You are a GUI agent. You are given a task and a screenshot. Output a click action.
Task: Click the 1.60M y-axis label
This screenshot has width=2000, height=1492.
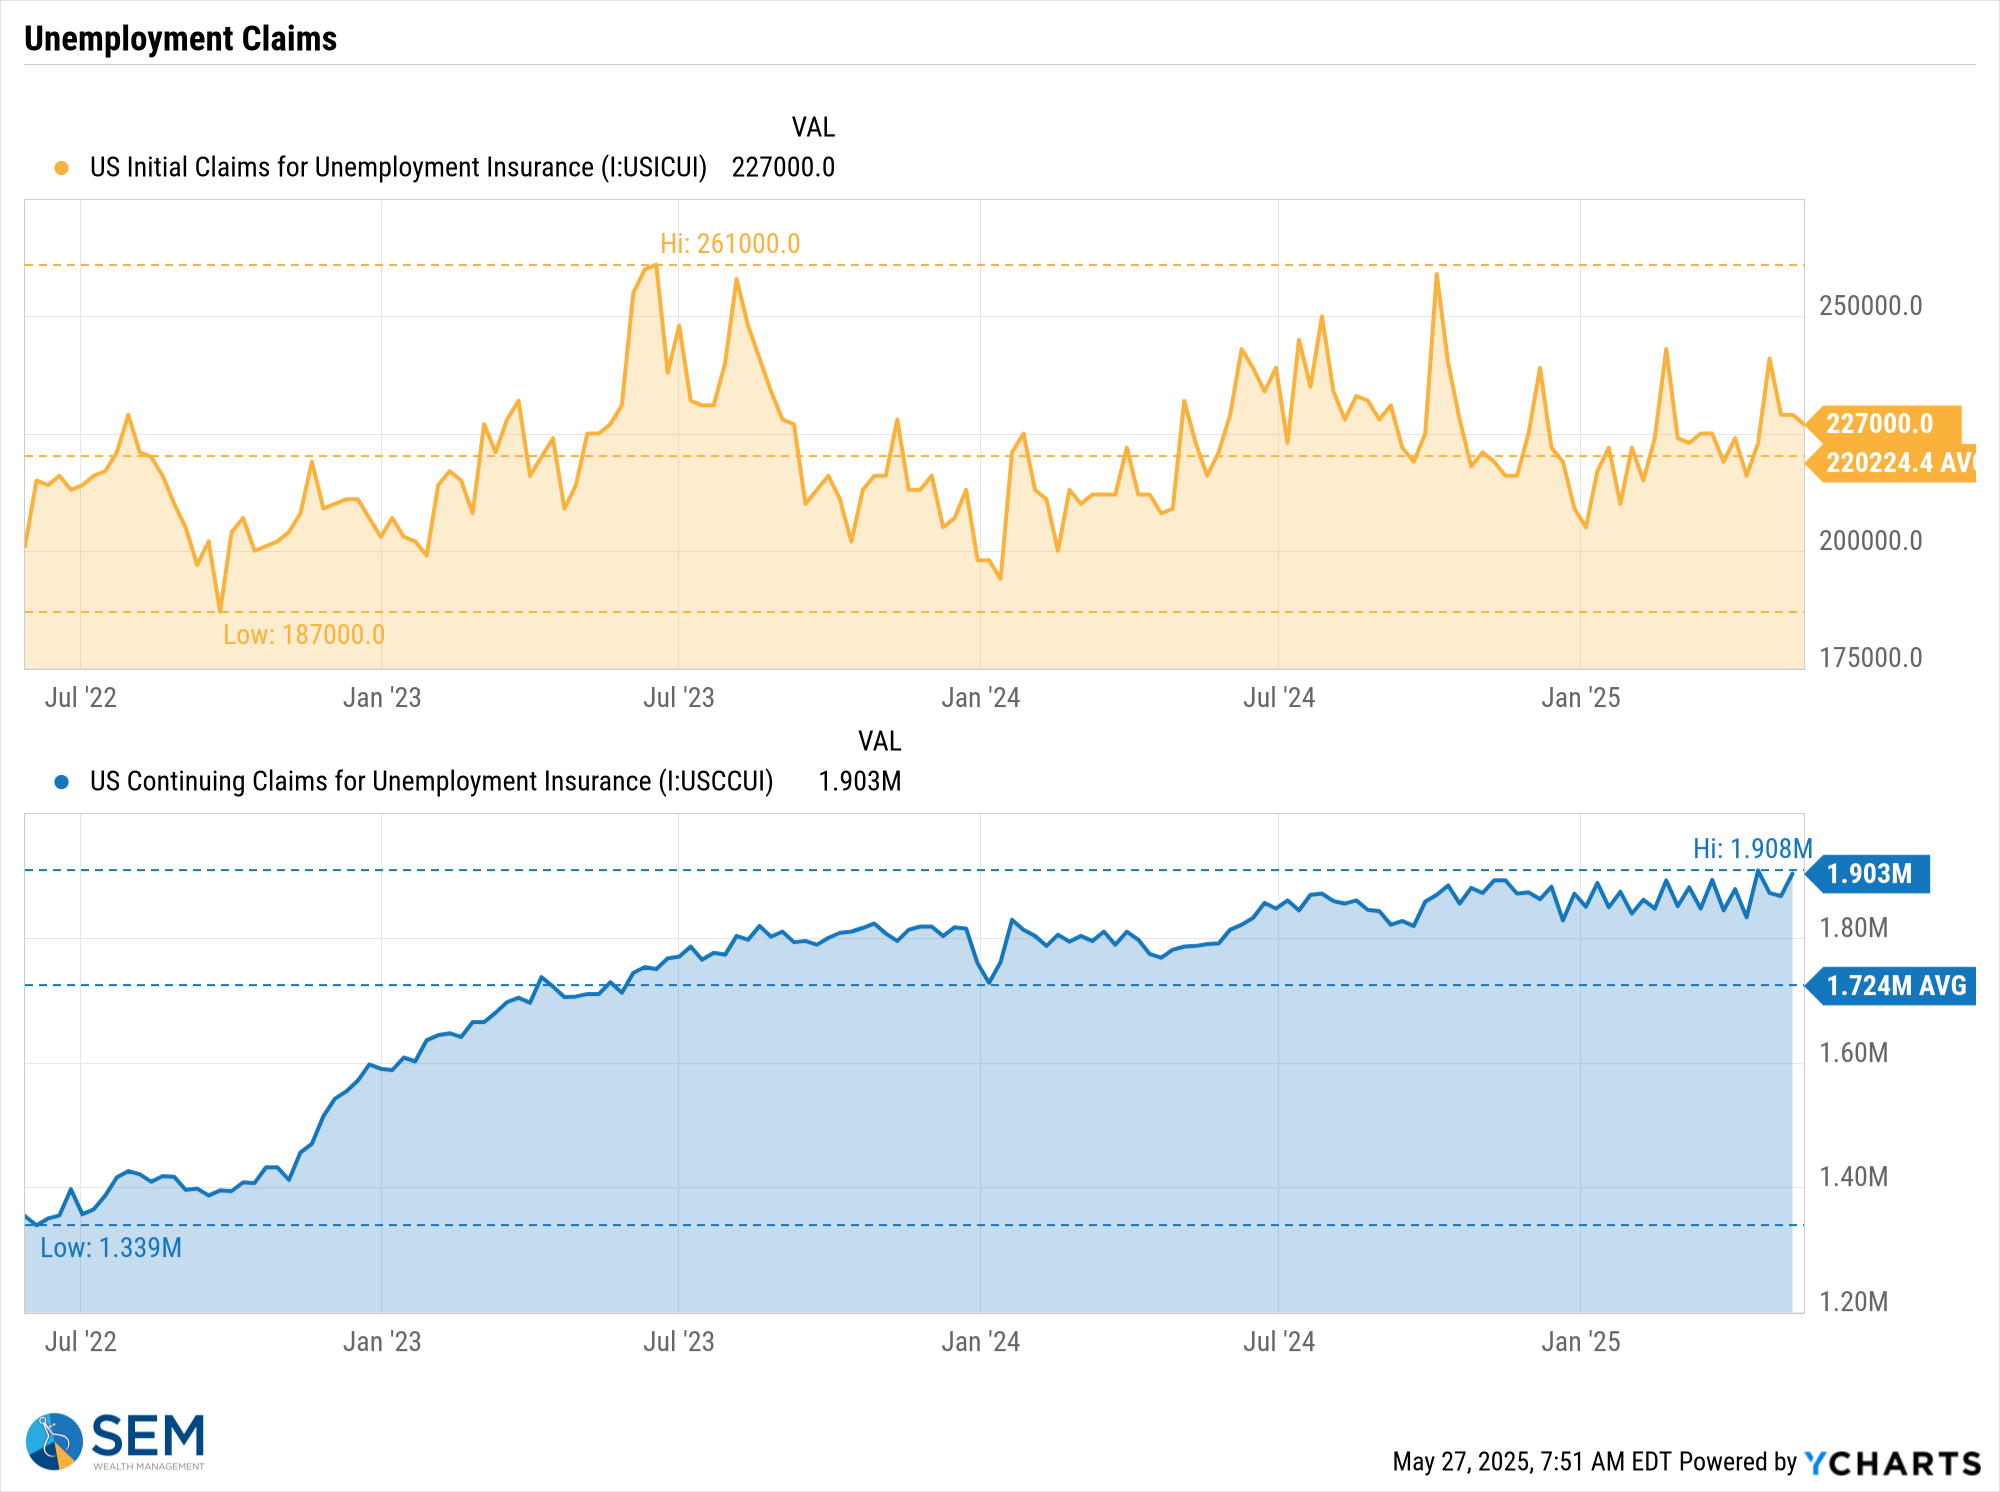coord(1853,1053)
